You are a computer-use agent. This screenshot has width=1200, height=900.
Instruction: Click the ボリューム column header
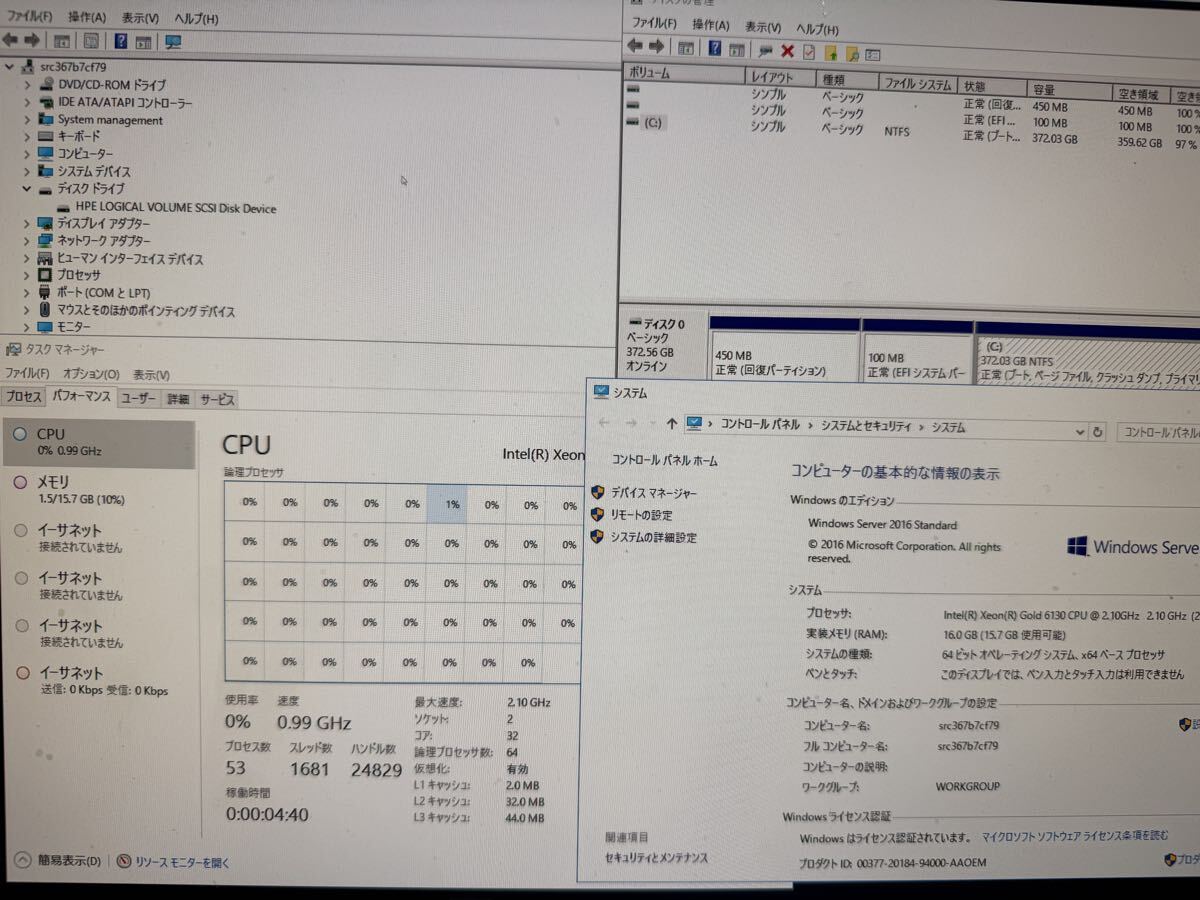coord(684,73)
